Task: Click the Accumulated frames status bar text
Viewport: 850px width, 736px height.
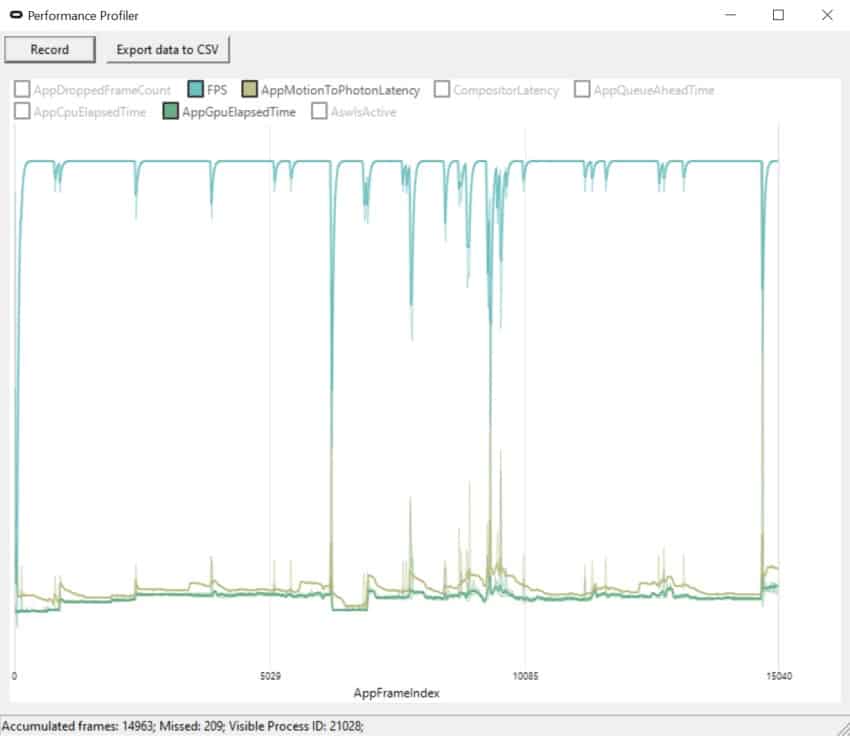Action: (183, 726)
